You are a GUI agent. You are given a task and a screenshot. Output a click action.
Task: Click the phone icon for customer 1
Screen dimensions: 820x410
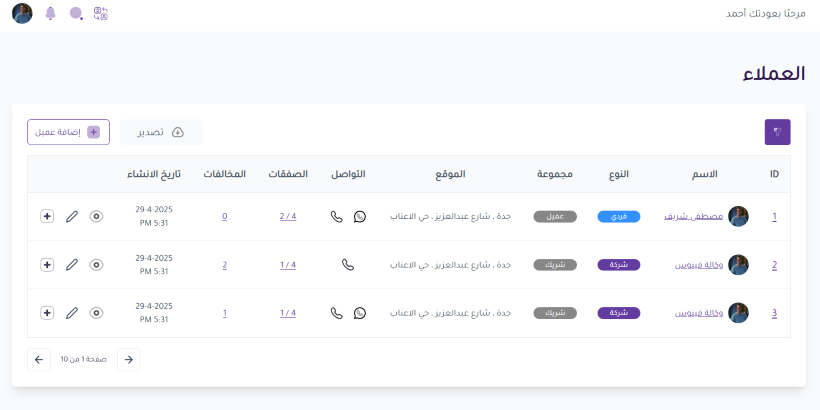336,216
